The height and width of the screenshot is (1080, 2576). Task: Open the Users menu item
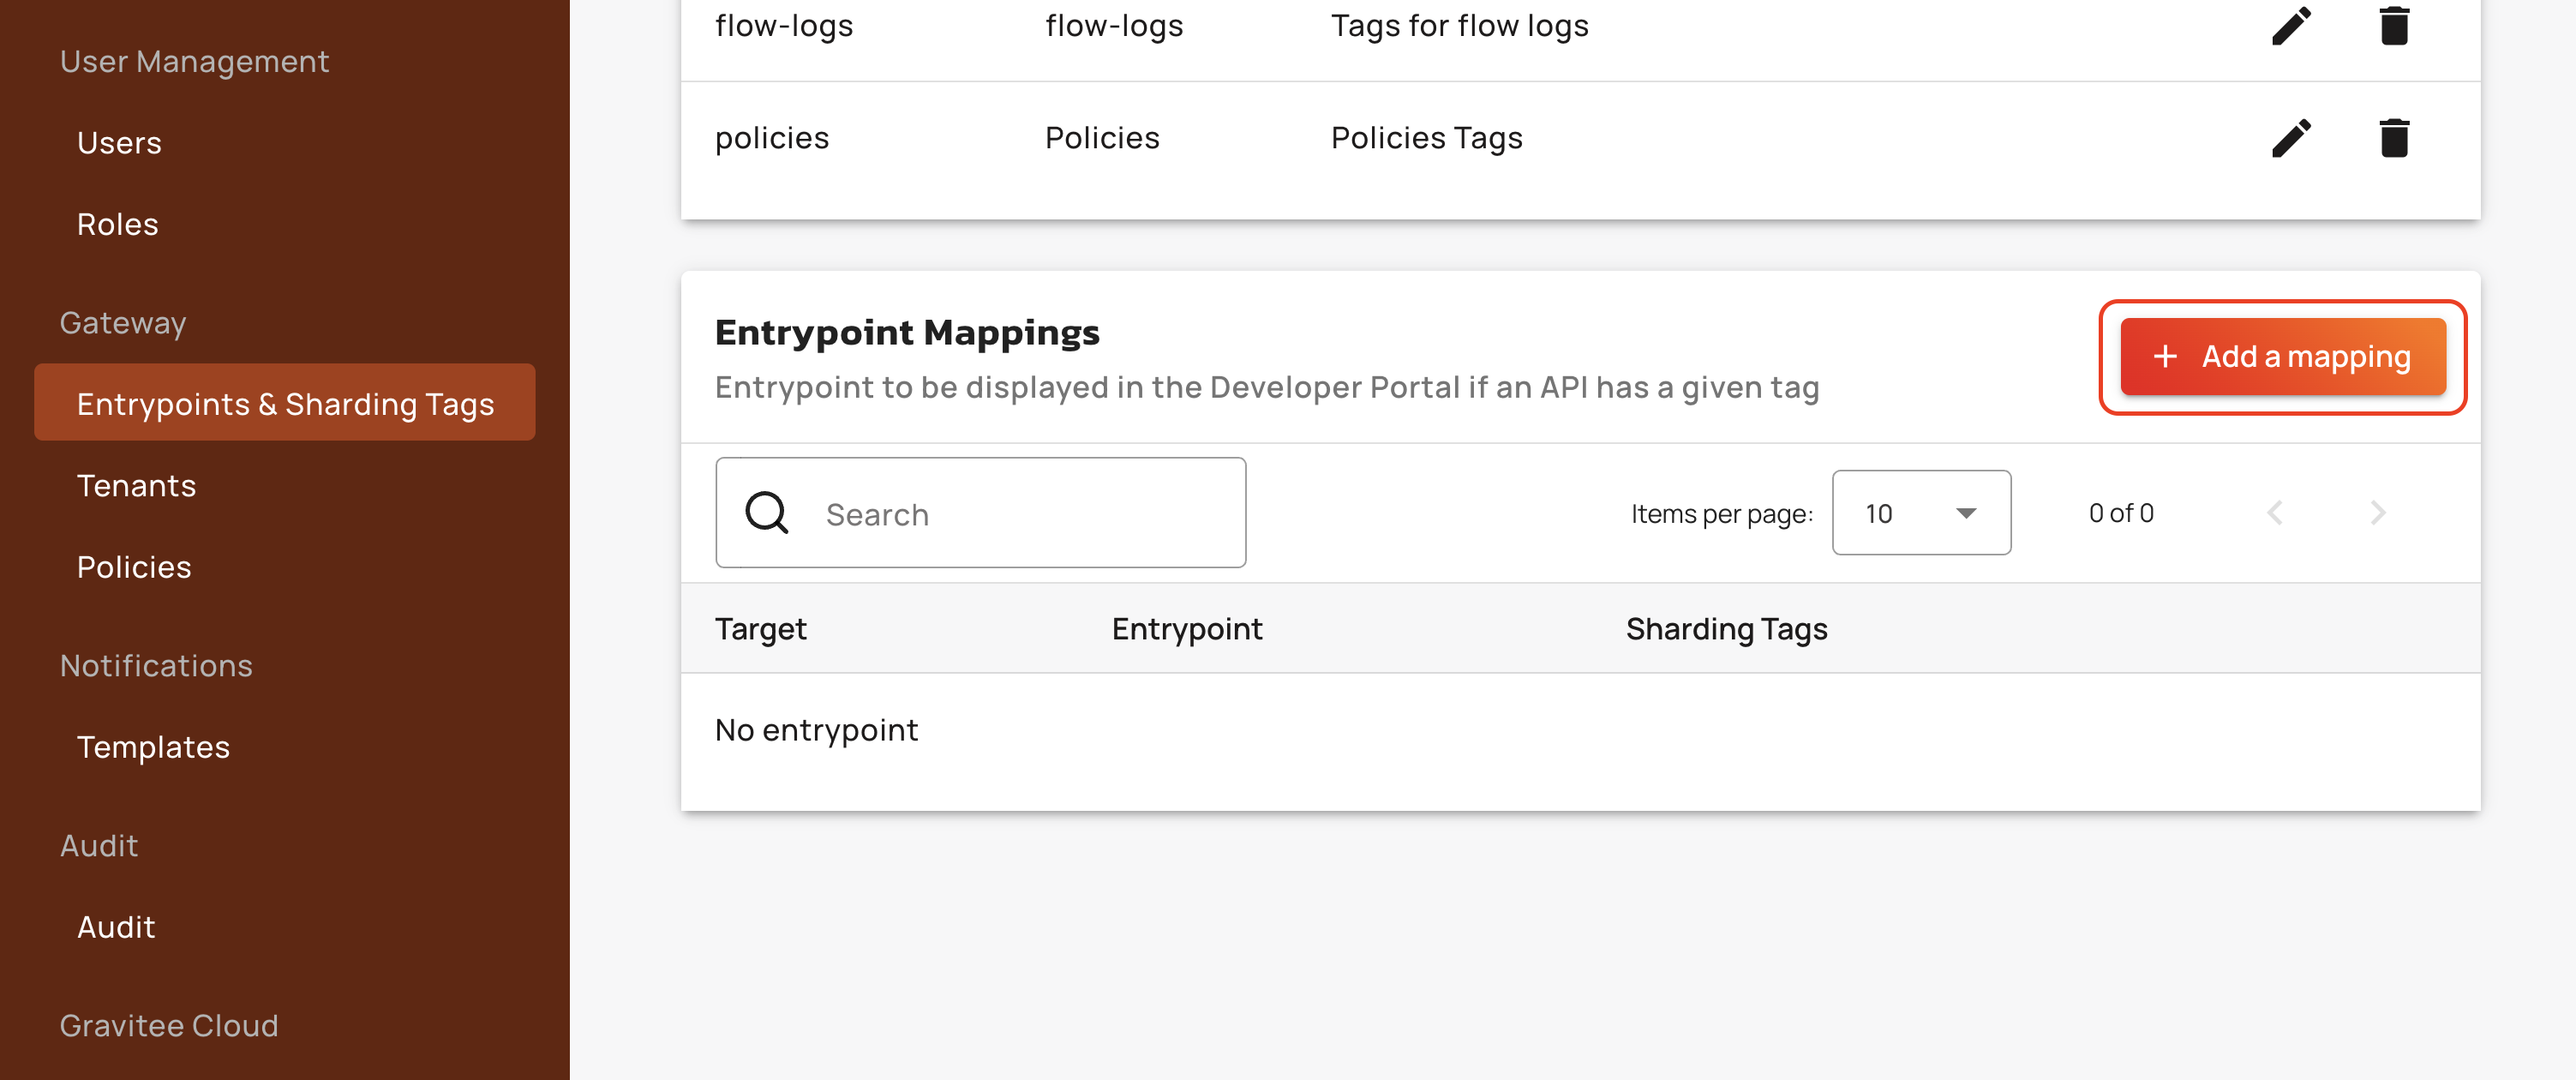point(119,143)
